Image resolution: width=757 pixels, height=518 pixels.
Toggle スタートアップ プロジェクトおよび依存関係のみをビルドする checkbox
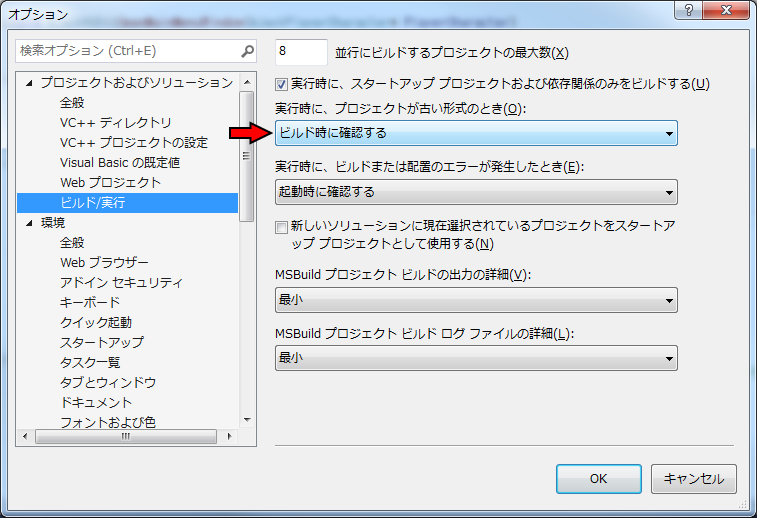coord(282,84)
